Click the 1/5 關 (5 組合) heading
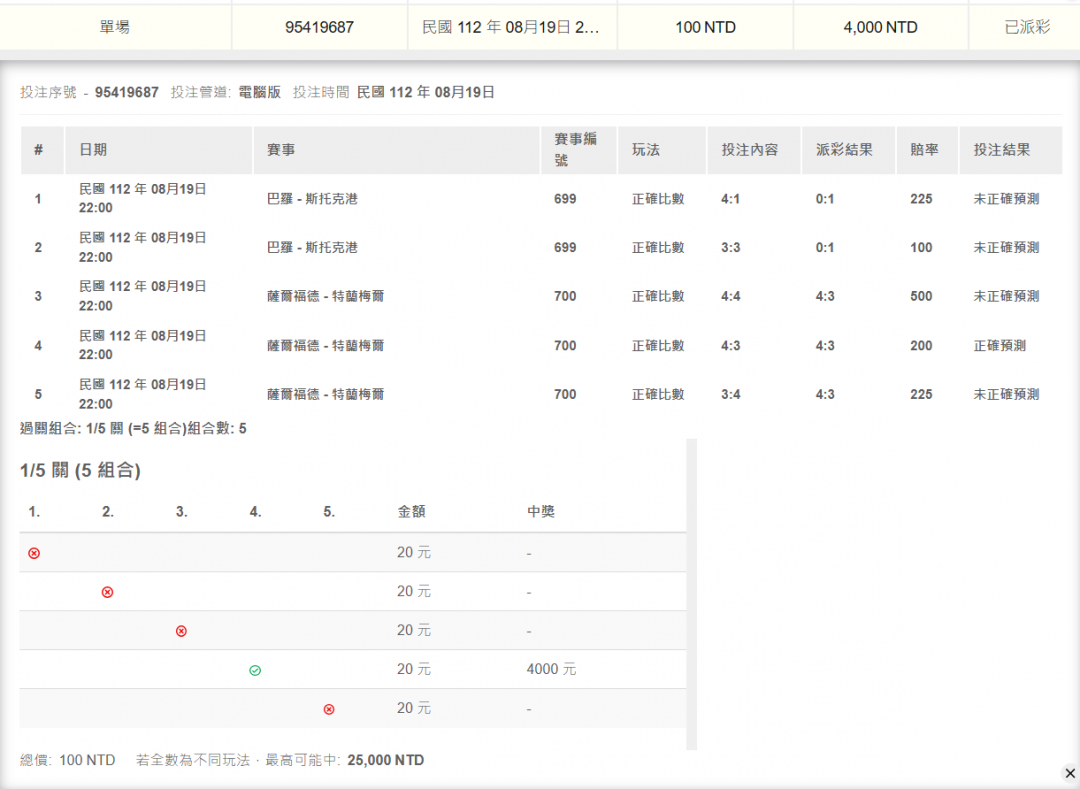This screenshot has width=1080, height=789. tap(80, 471)
